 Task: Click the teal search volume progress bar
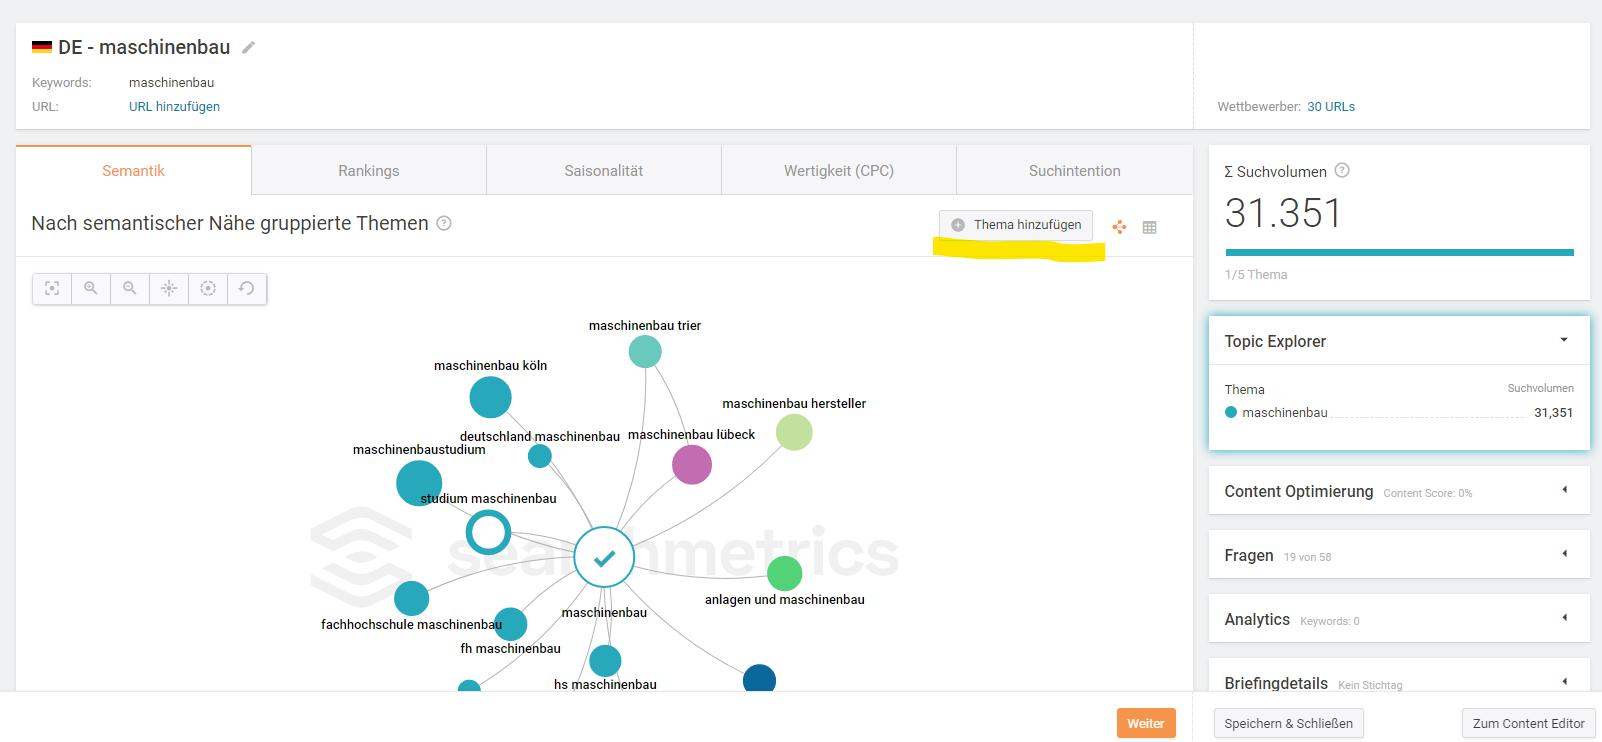point(1399,252)
